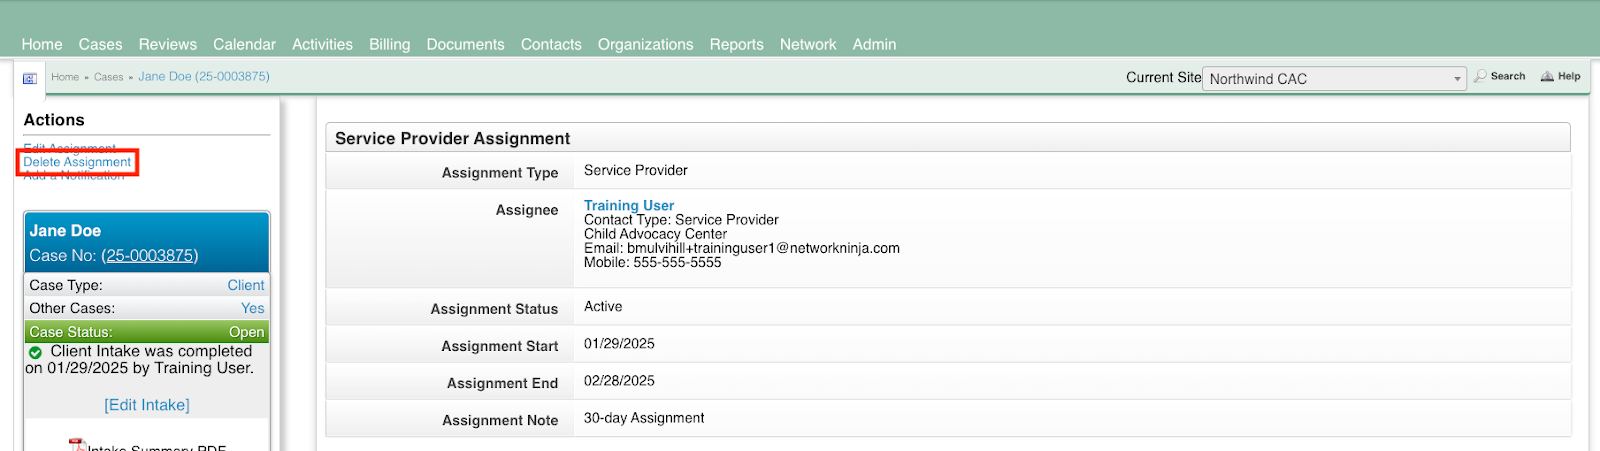Screen dimensions: 1600x451
Task: Click the page icon left of breadcrumb
Action: [x=30, y=78]
